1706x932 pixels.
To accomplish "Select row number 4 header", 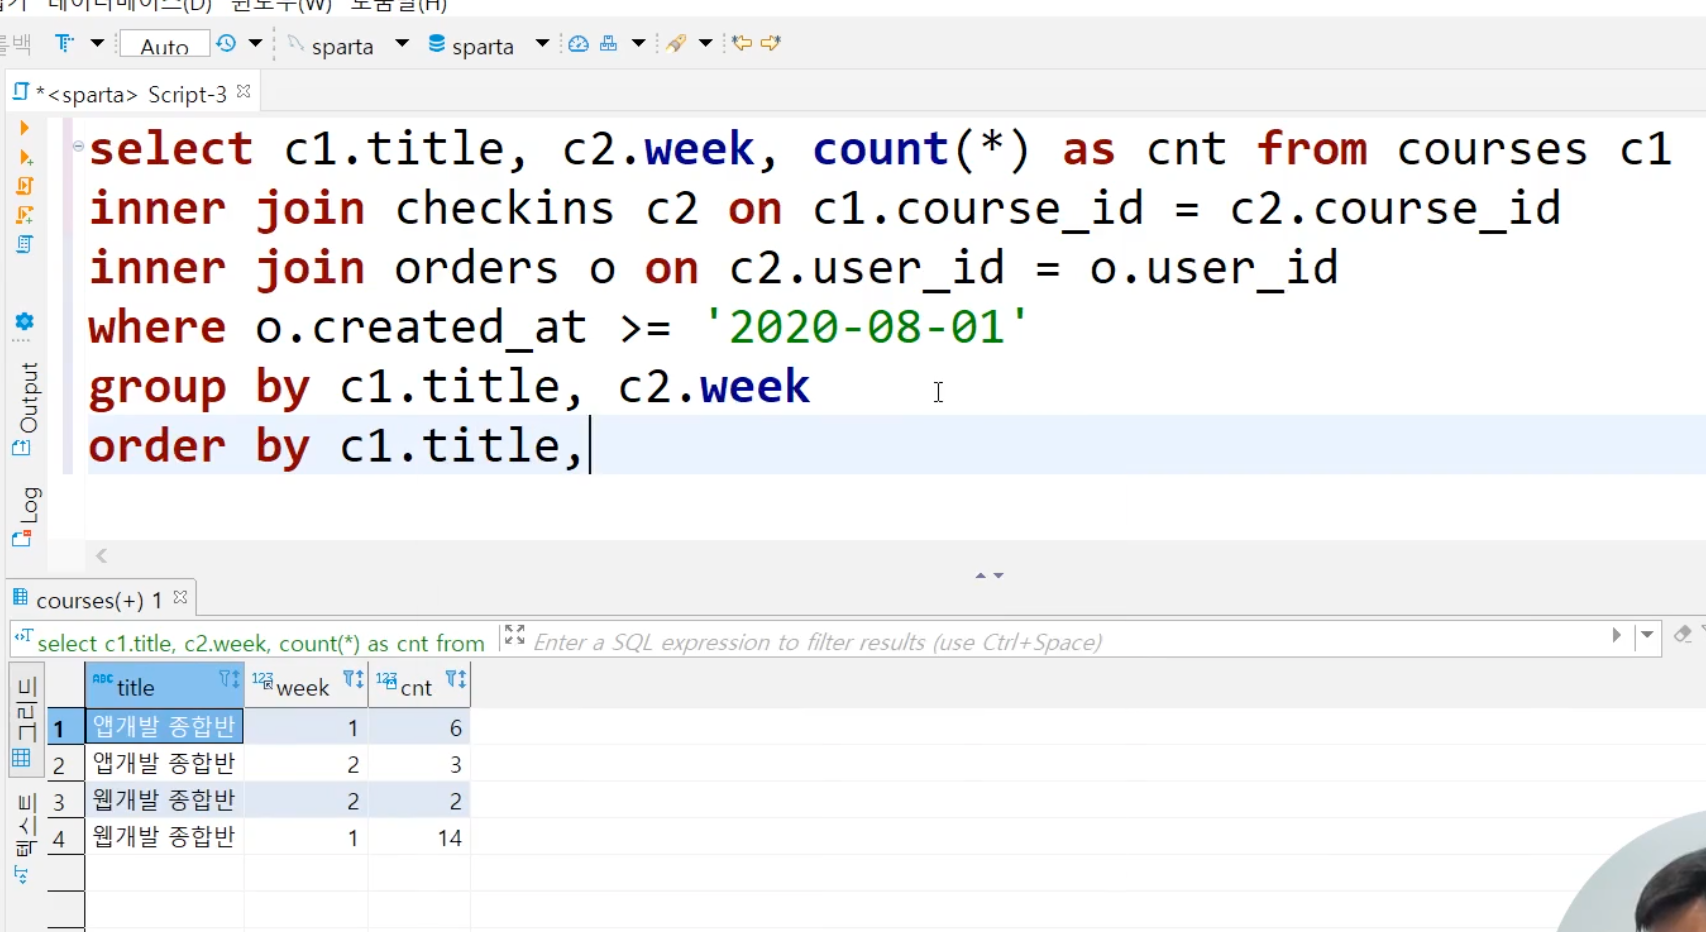I will tap(66, 838).
